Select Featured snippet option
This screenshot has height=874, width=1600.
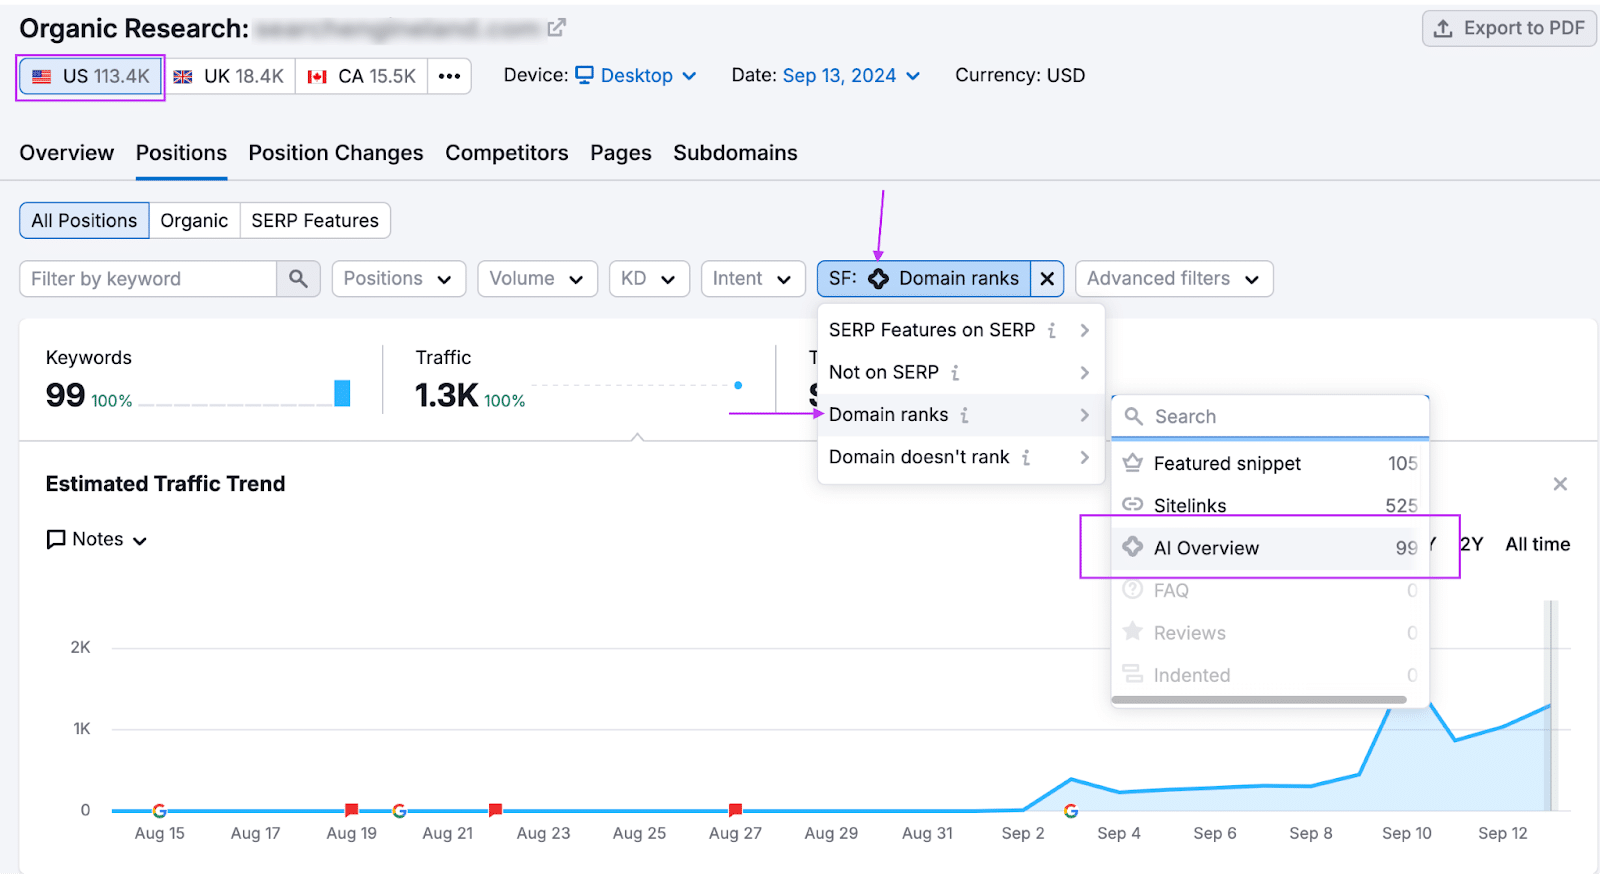coord(1270,463)
